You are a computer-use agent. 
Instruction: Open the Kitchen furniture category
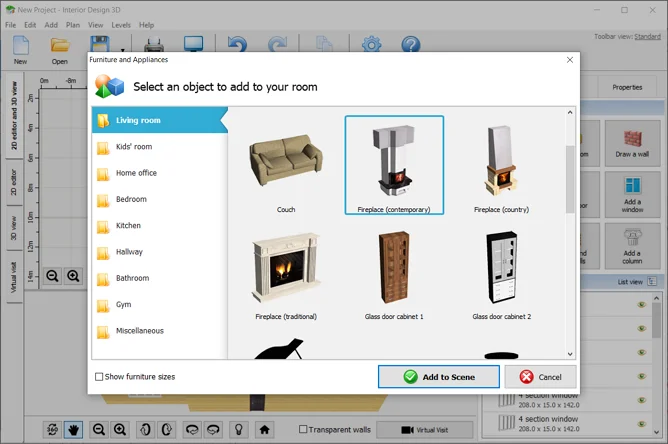(x=159, y=225)
